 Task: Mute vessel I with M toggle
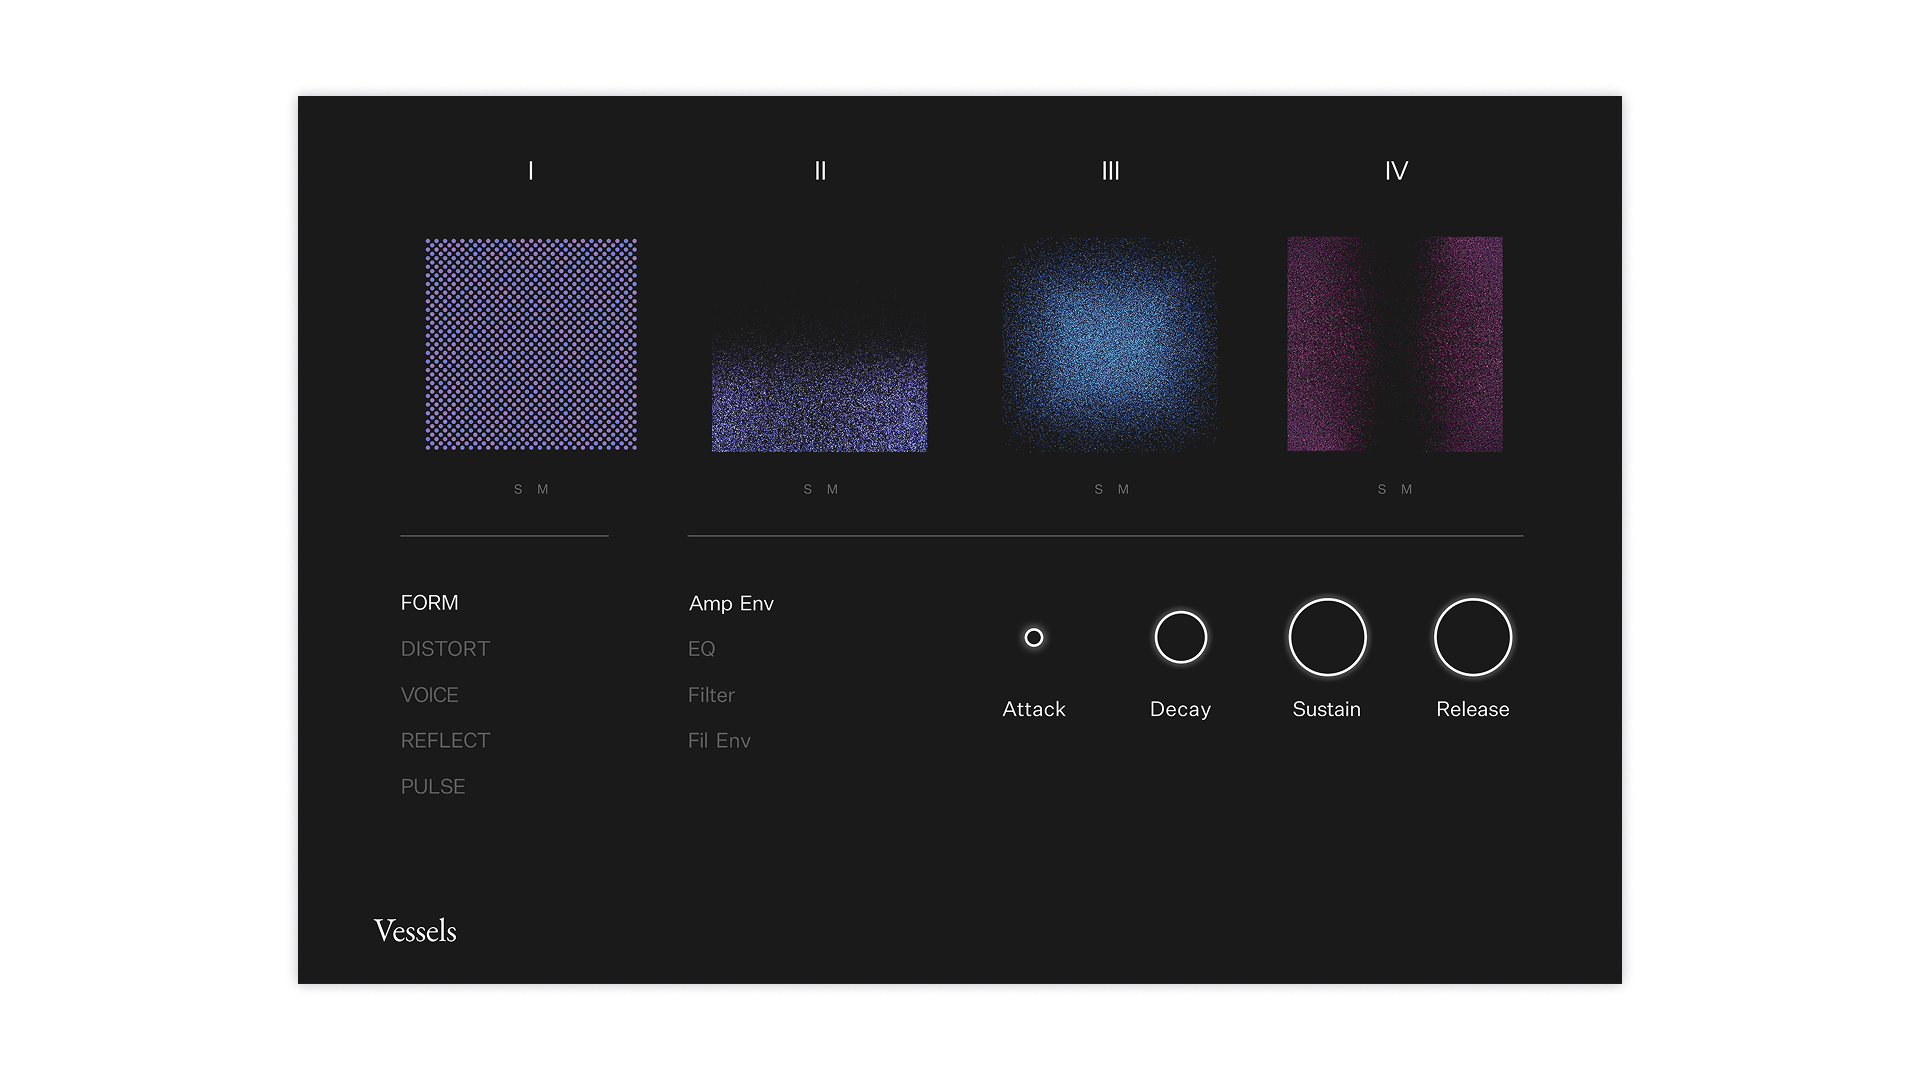click(543, 489)
